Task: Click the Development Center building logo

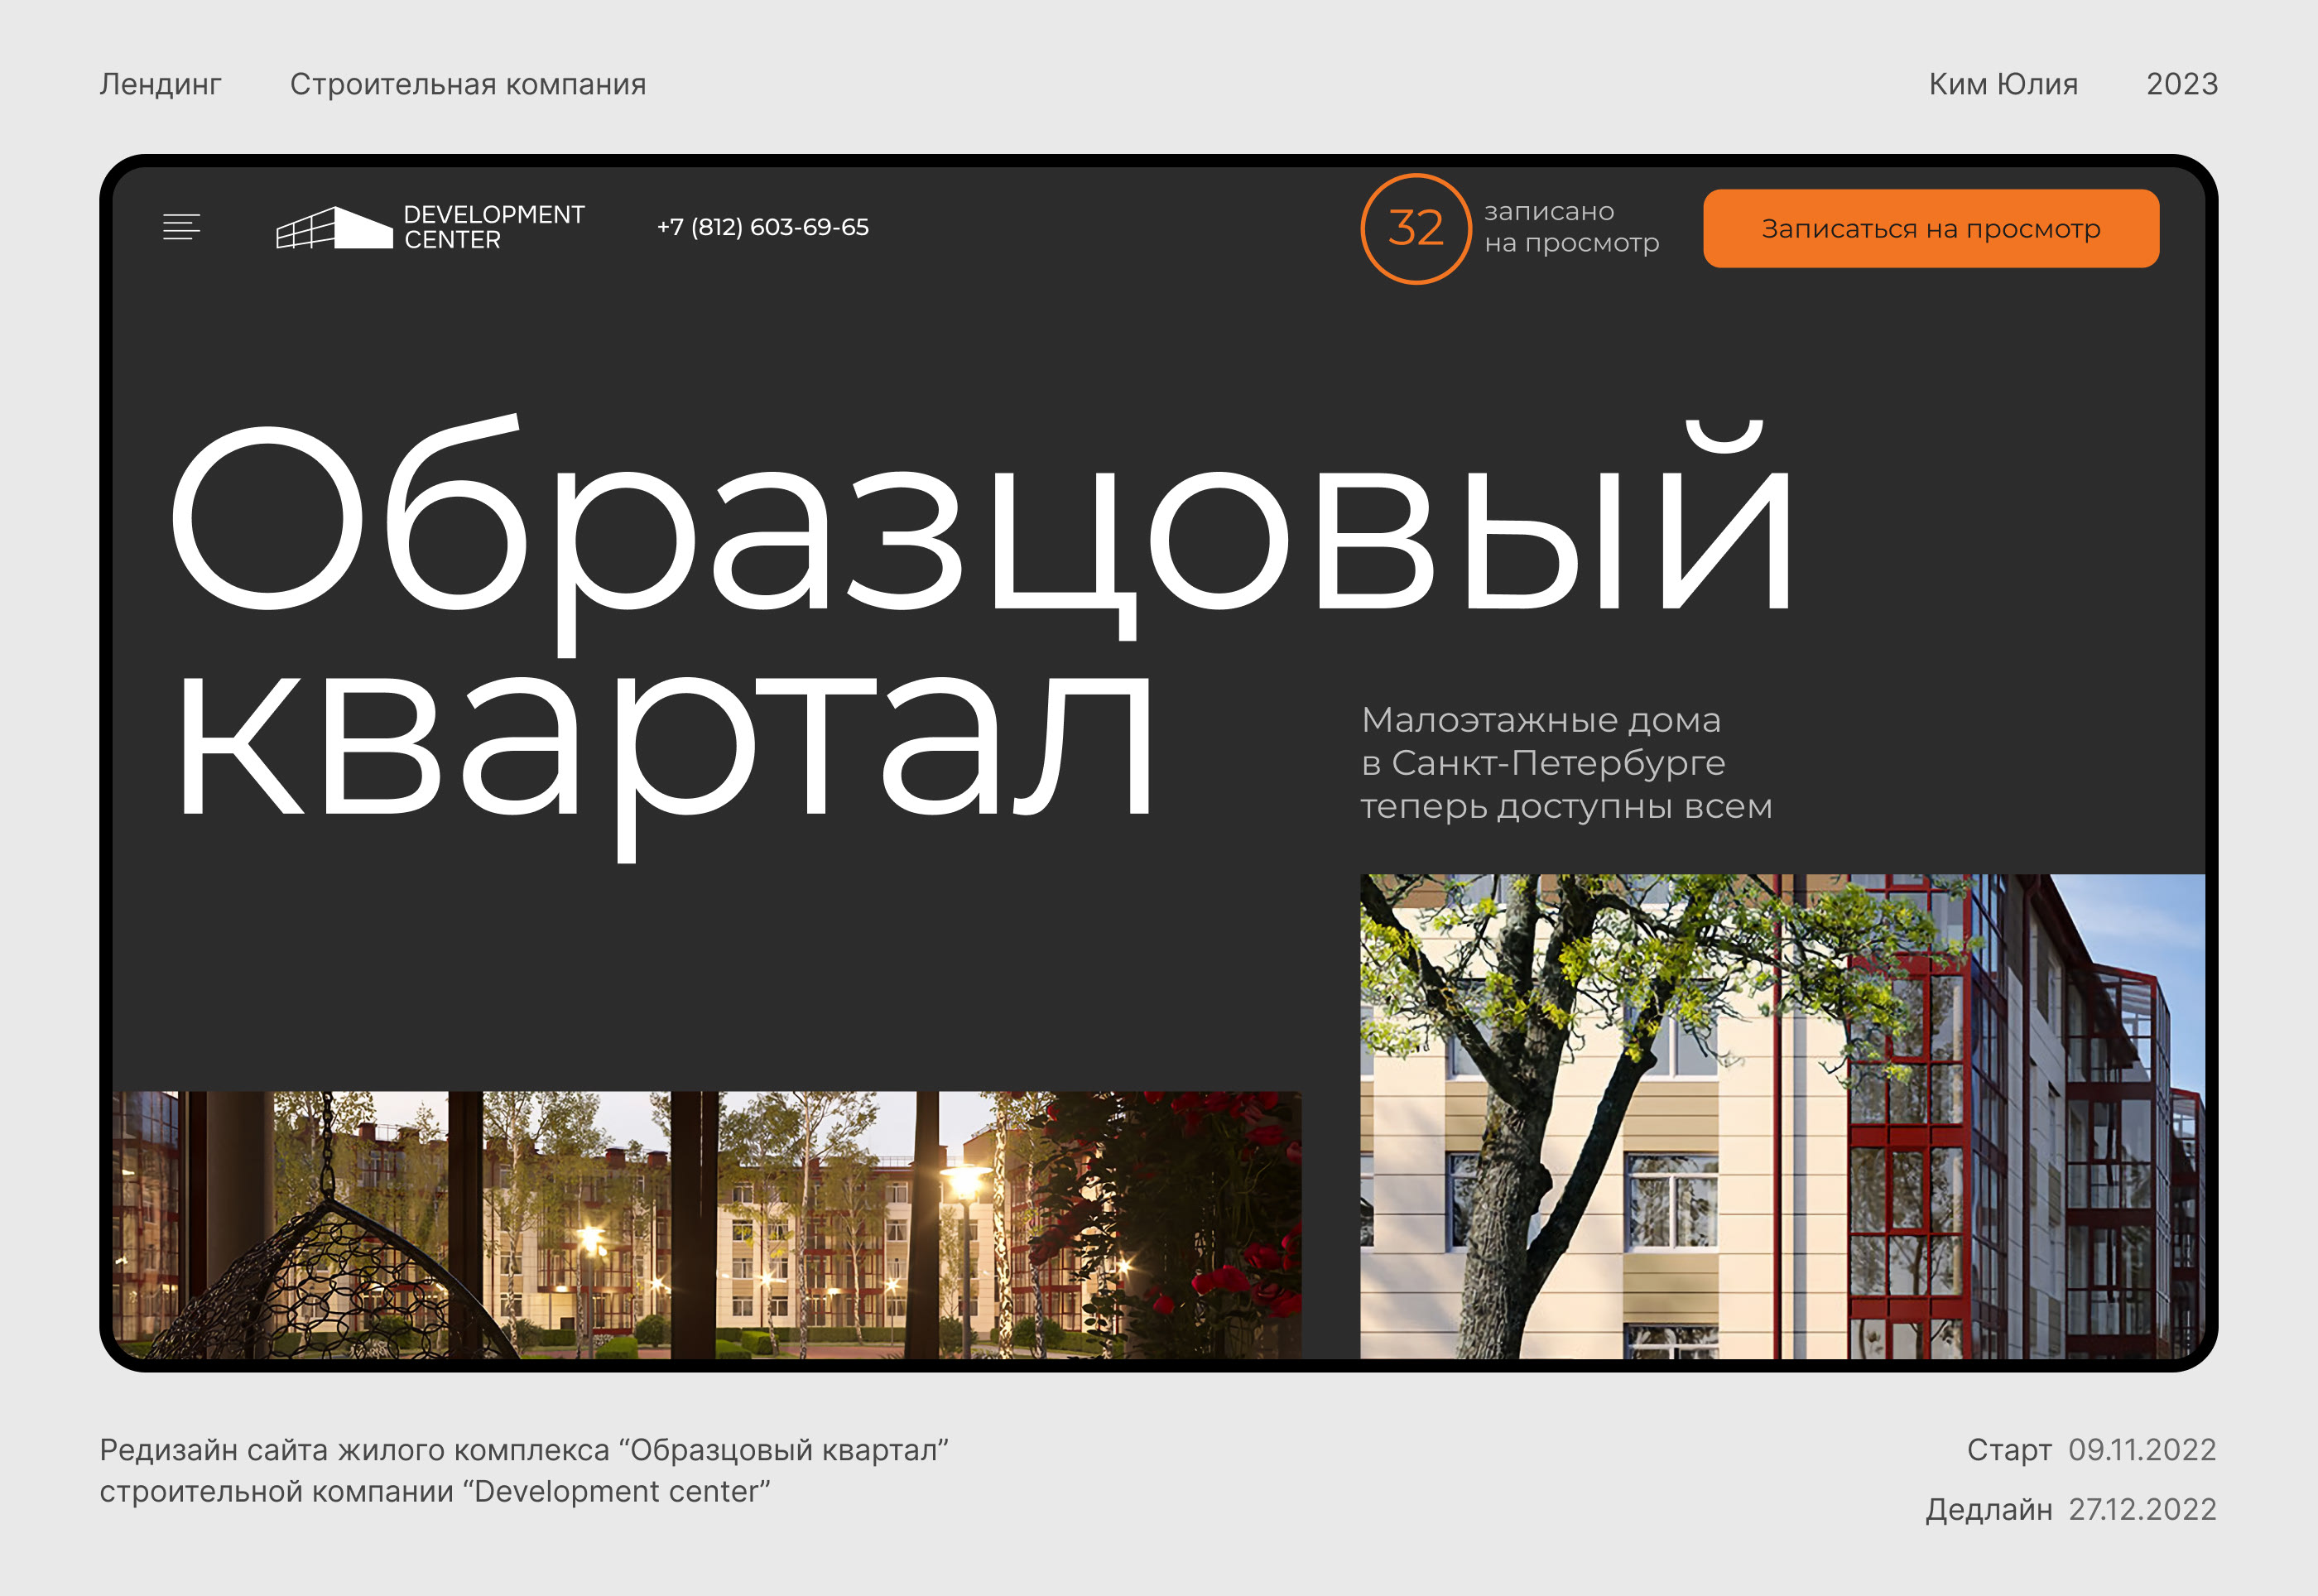Action: [334, 228]
